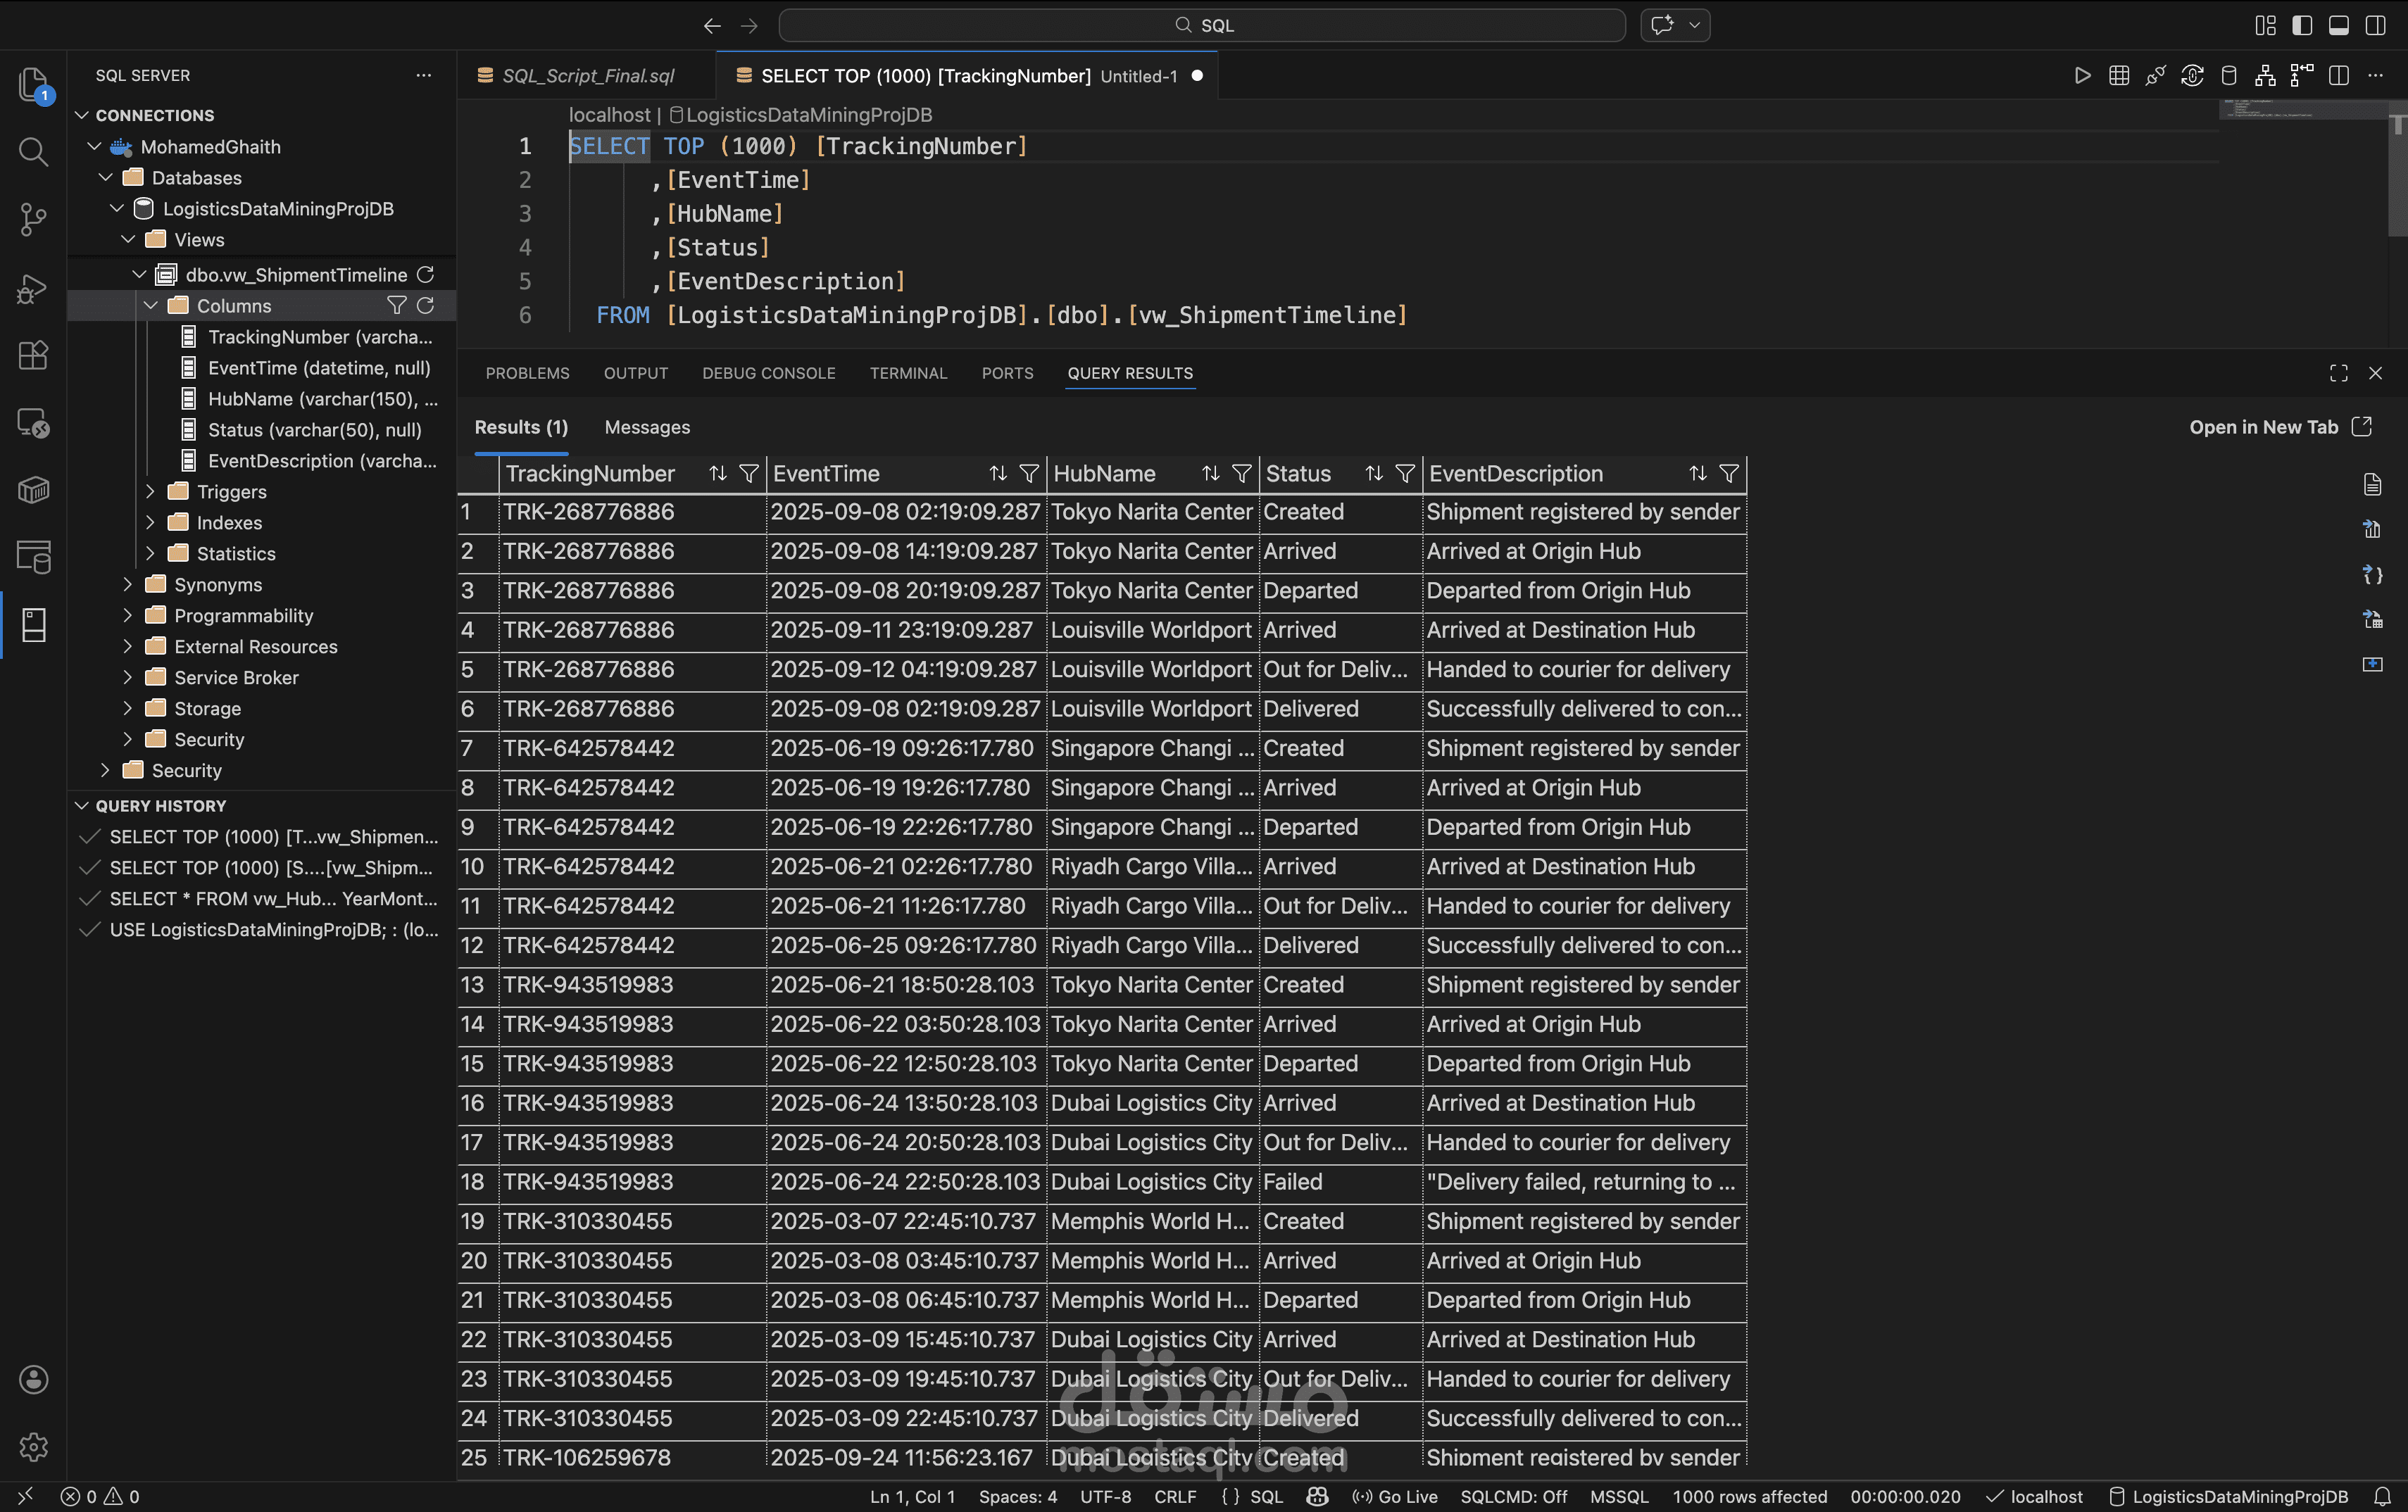This screenshot has height=1512, width=2408.
Task: Collapse the QUERY HISTORY section
Action: coord(82,806)
